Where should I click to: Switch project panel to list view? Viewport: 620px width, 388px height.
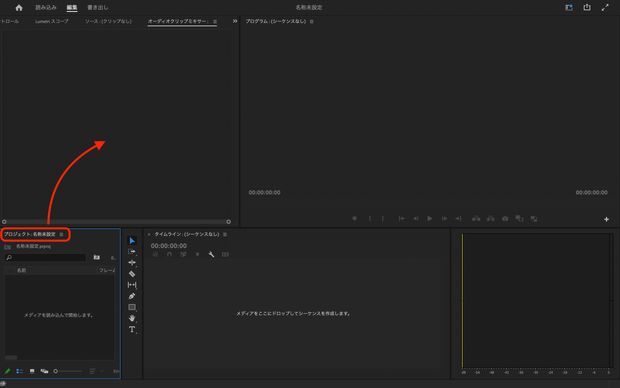point(19,371)
